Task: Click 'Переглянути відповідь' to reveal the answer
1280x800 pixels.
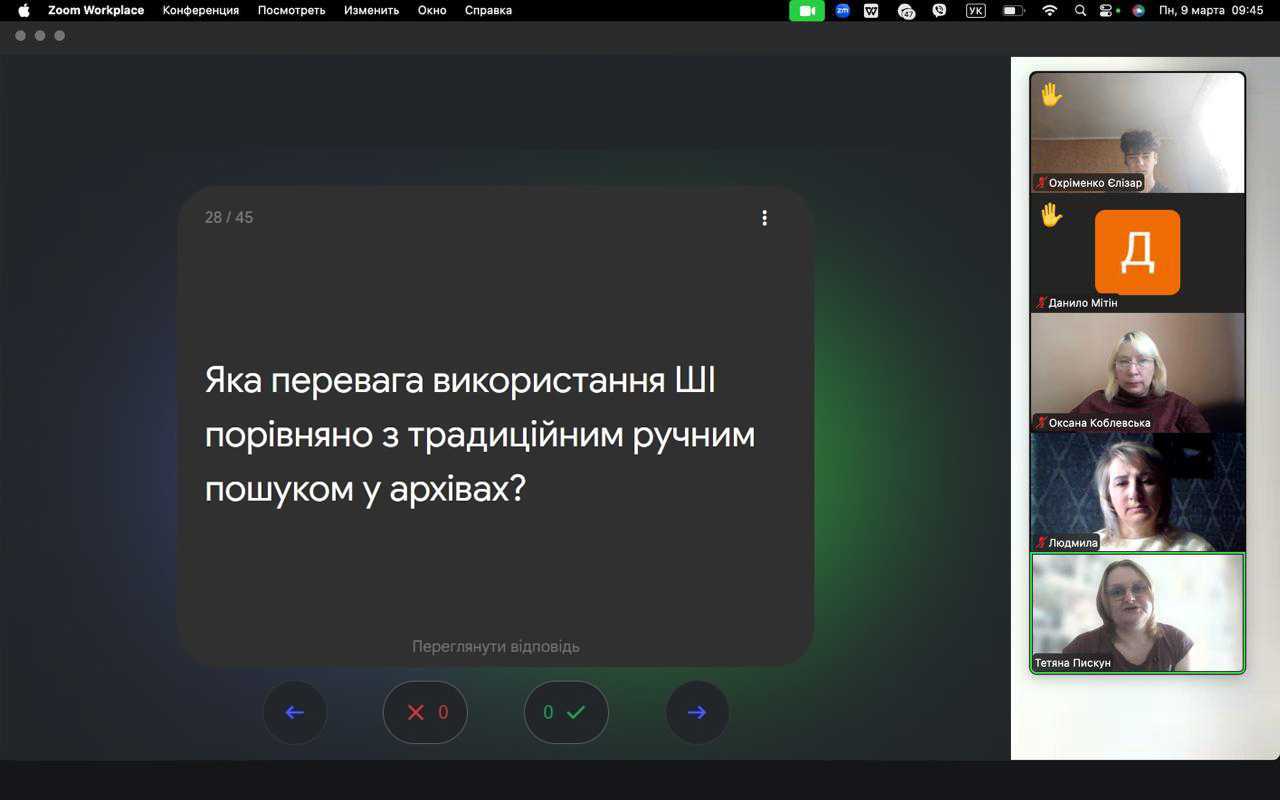Action: pyautogui.click(x=495, y=646)
